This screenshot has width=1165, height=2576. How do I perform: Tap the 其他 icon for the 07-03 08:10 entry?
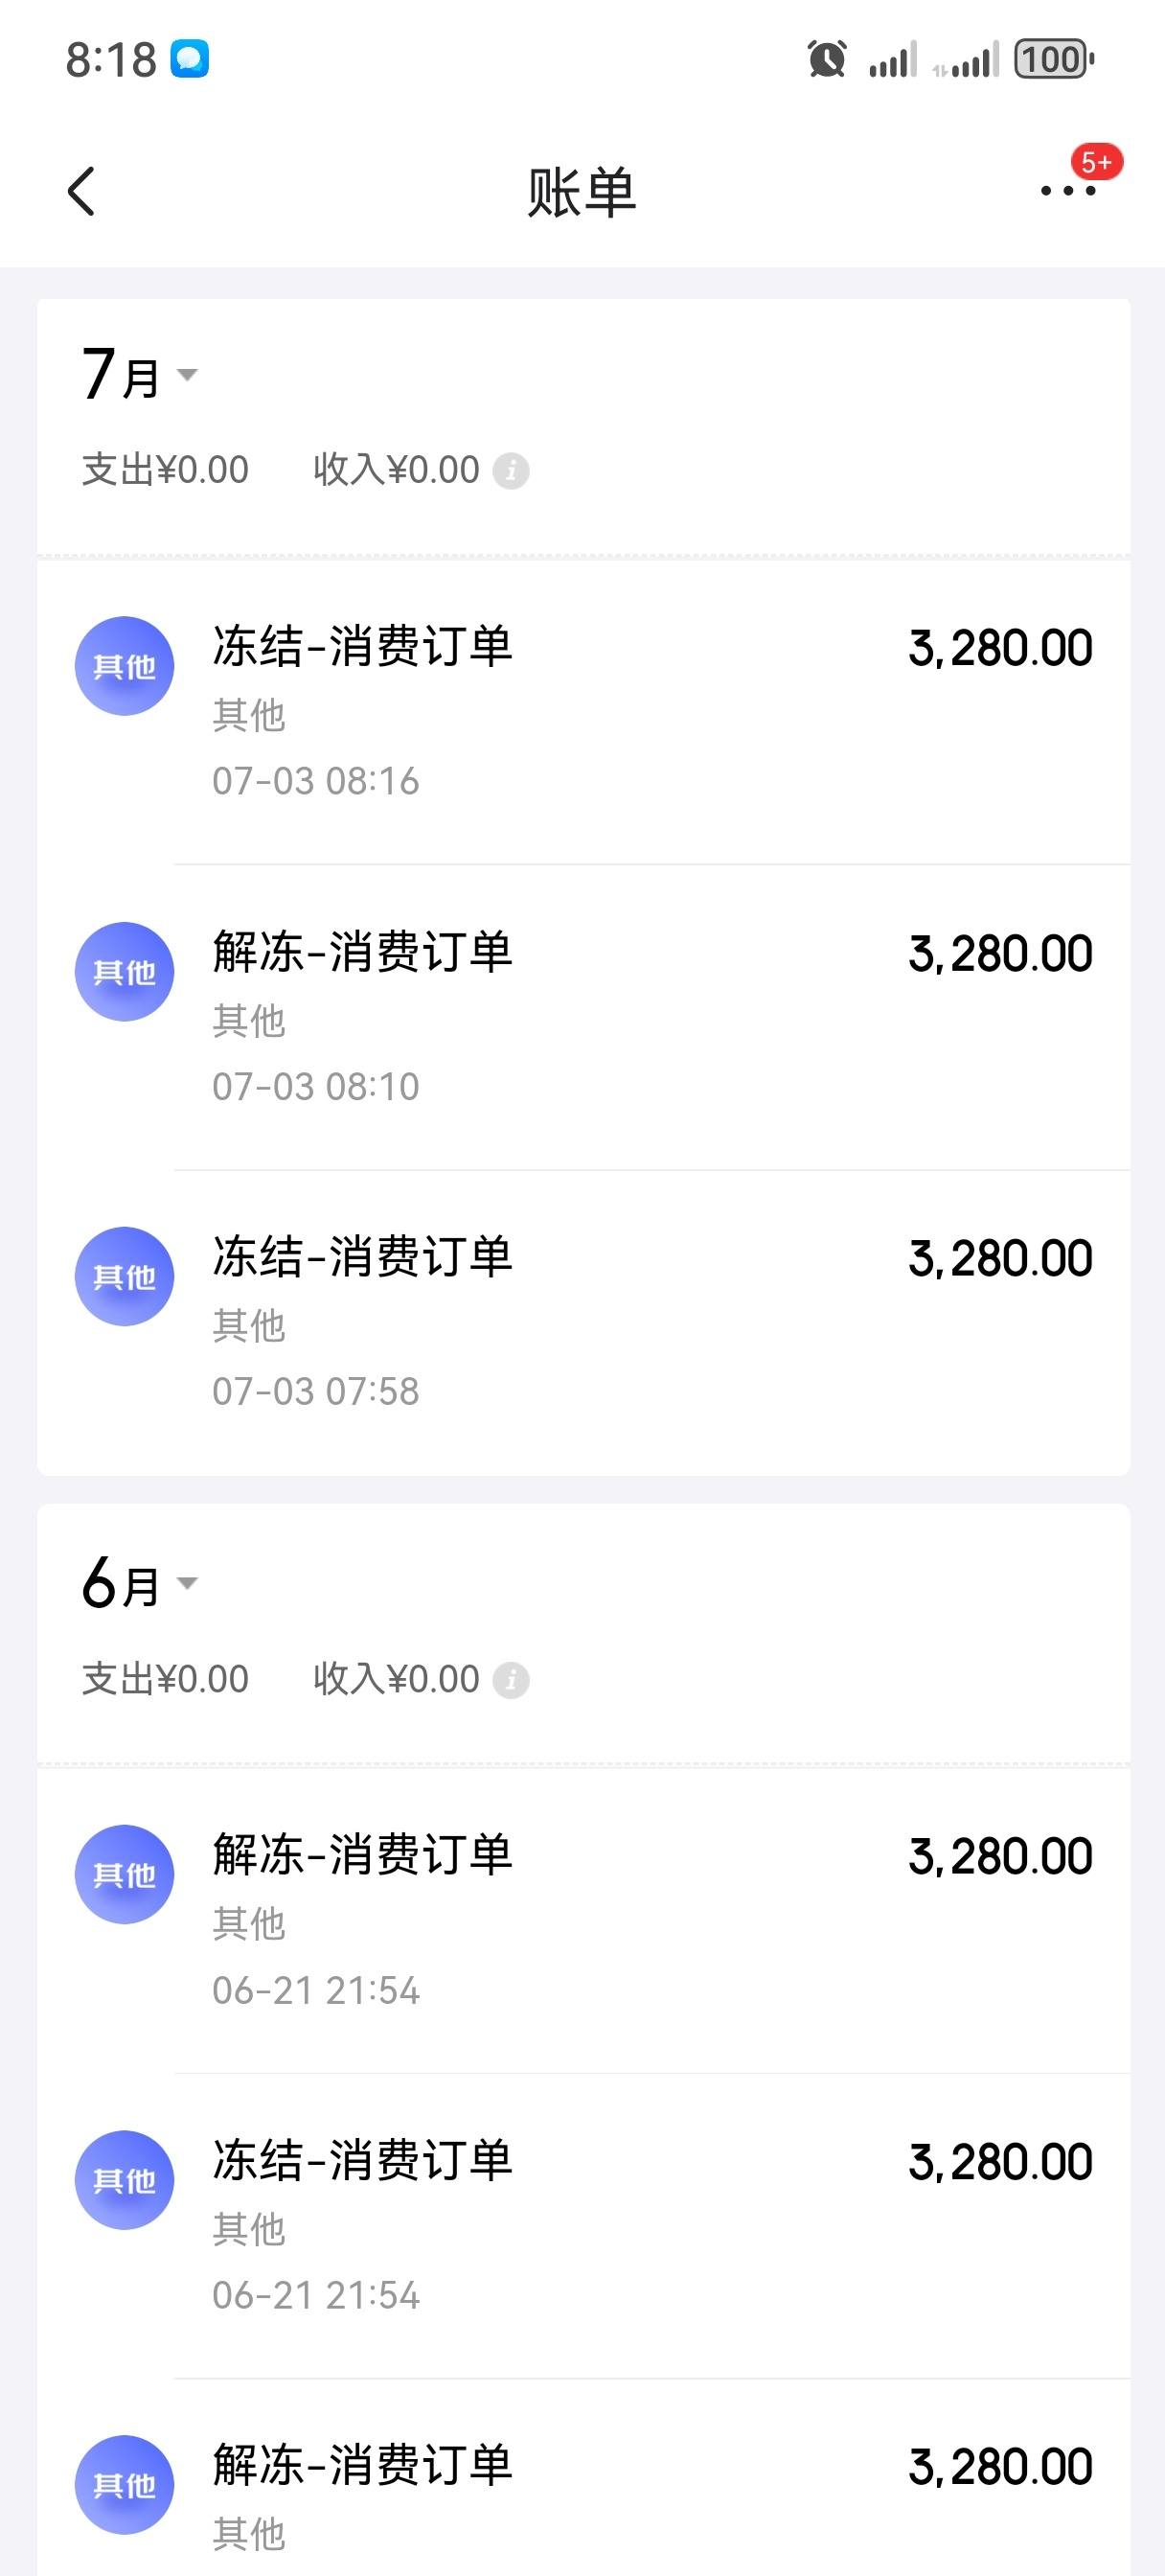(124, 971)
